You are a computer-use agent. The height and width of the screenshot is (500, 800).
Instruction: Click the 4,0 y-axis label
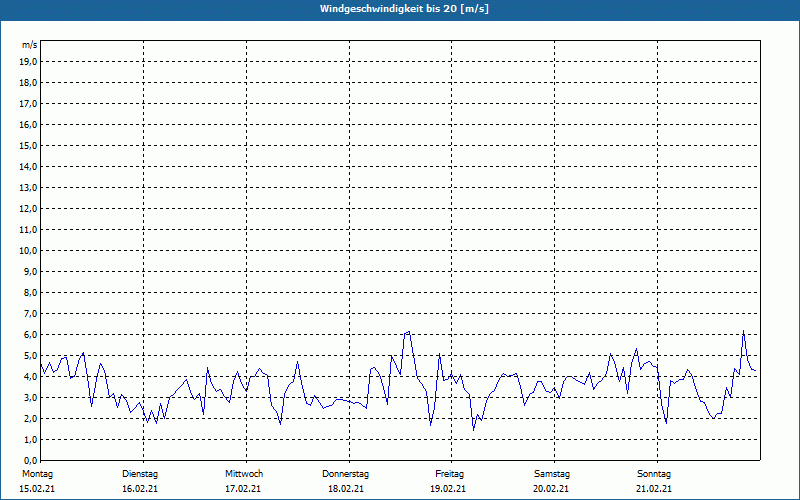pos(30,377)
